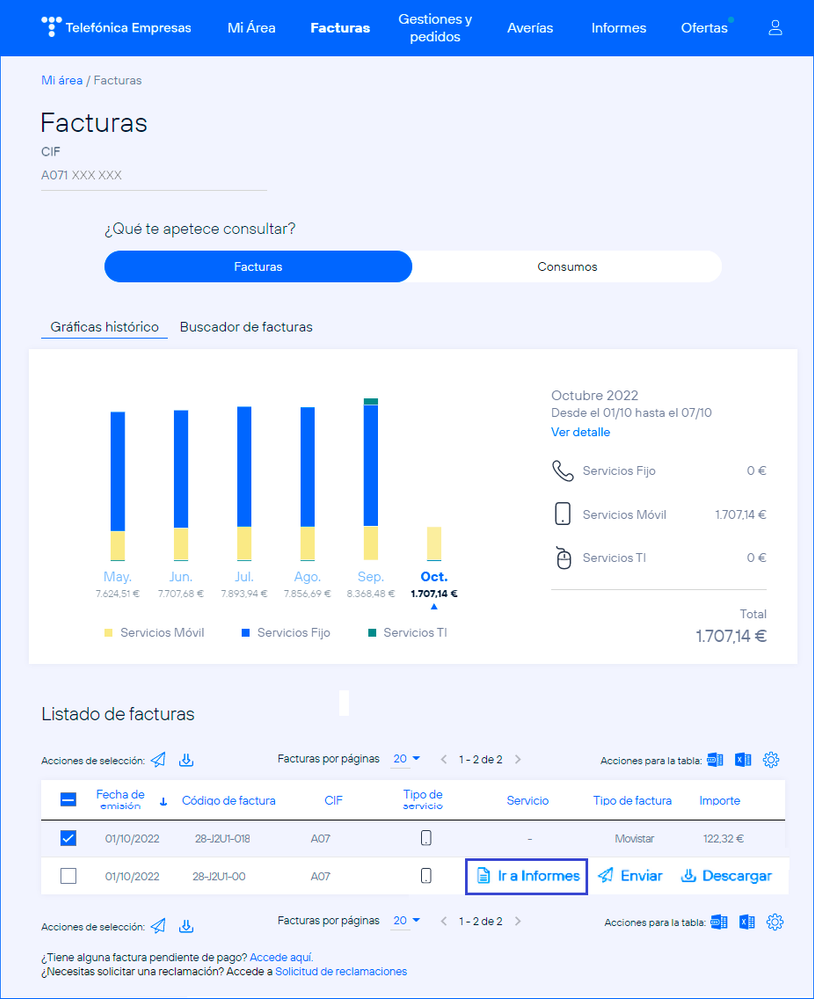This screenshot has width=814, height=999.
Task: Open the user profile icon
Action: [775, 28]
